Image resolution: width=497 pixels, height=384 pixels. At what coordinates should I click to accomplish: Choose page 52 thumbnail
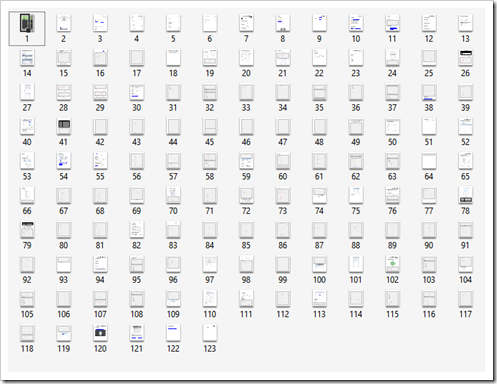click(x=465, y=126)
